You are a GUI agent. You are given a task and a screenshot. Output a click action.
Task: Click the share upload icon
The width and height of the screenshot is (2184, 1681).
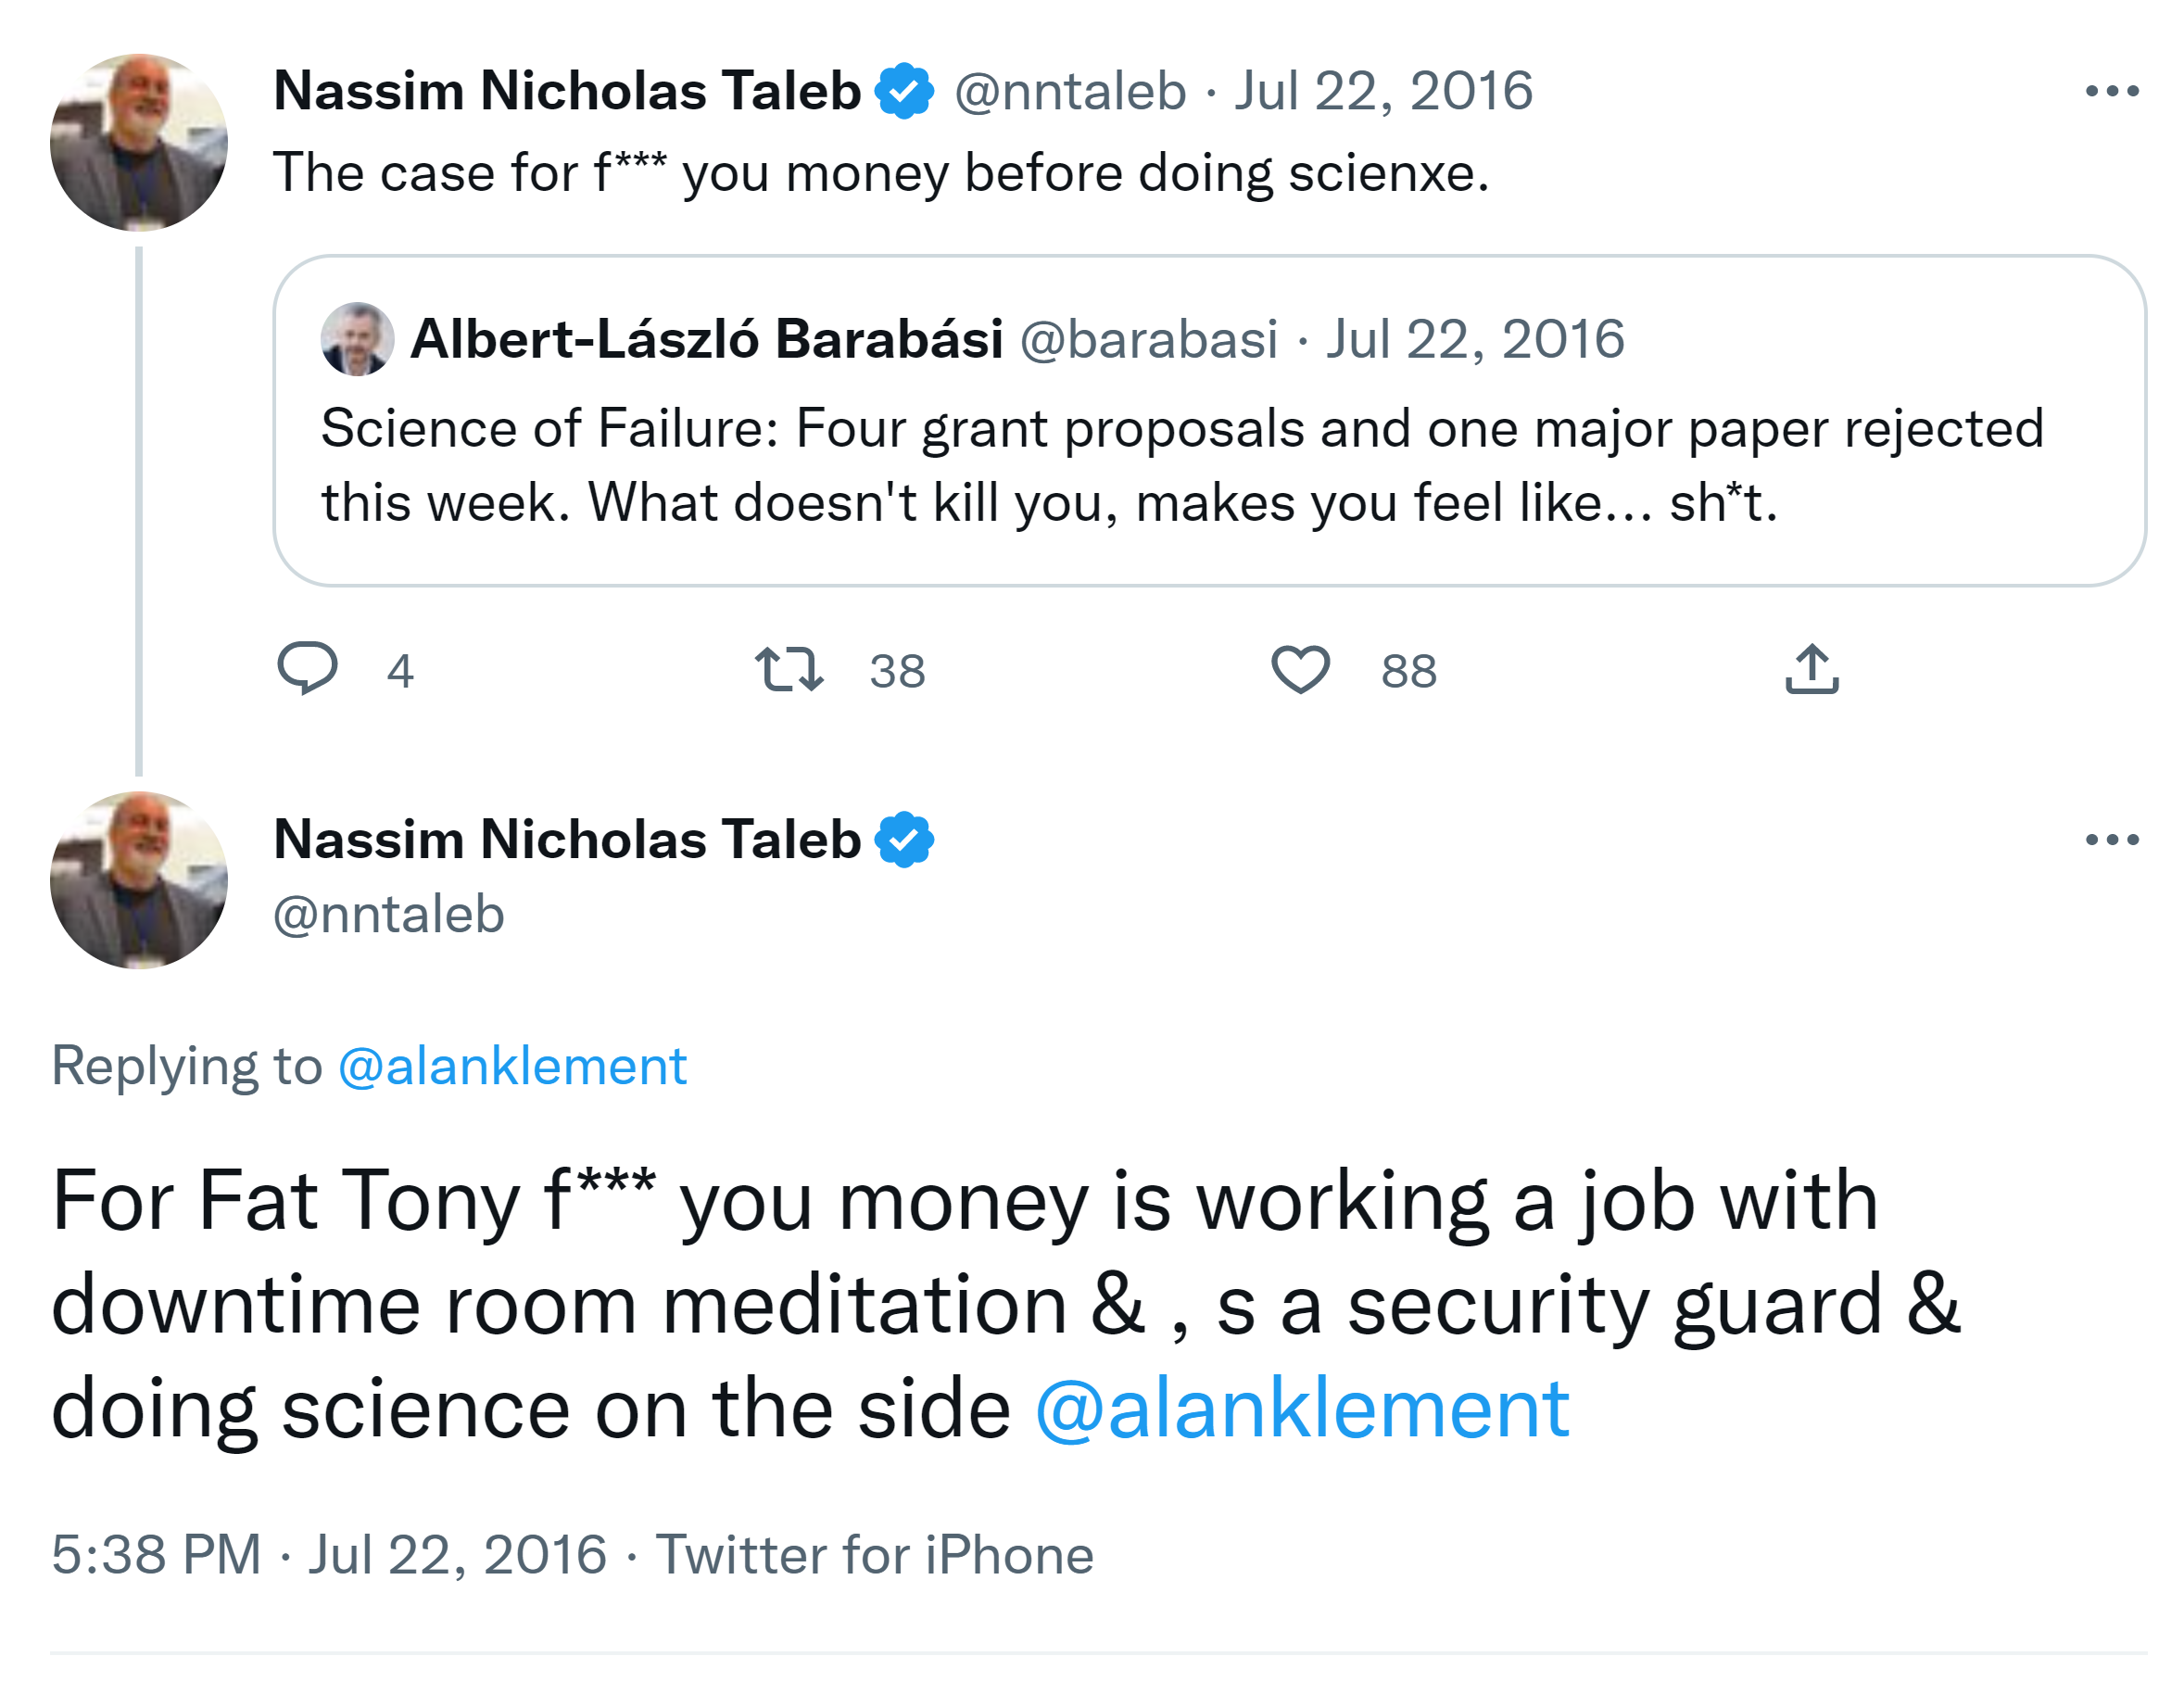[1811, 669]
